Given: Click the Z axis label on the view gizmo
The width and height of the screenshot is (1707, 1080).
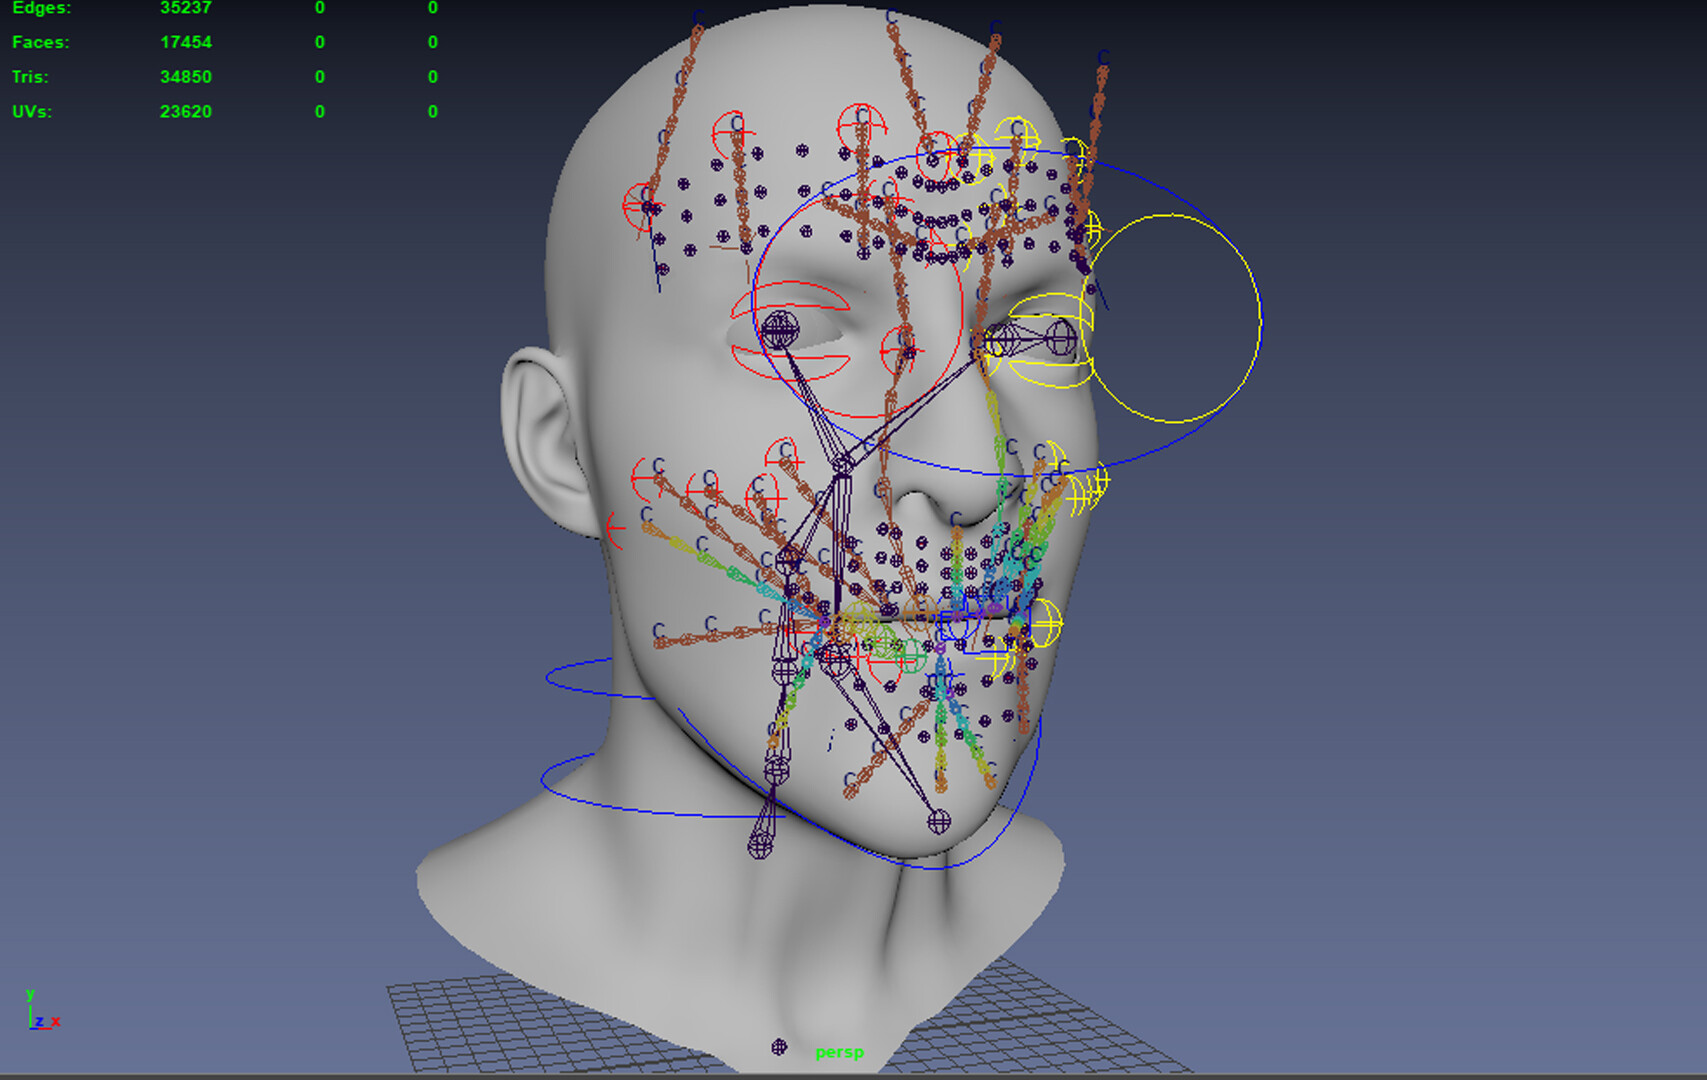Looking at the screenshot, I should tap(39, 1022).
